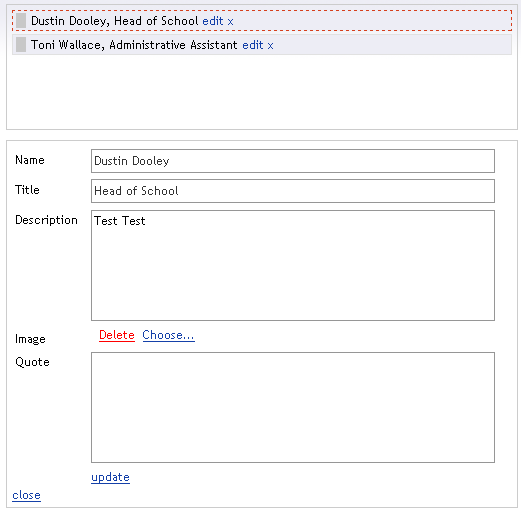Select the Toni Wallace, Administrative Assistant row

[x=262, y=45]
